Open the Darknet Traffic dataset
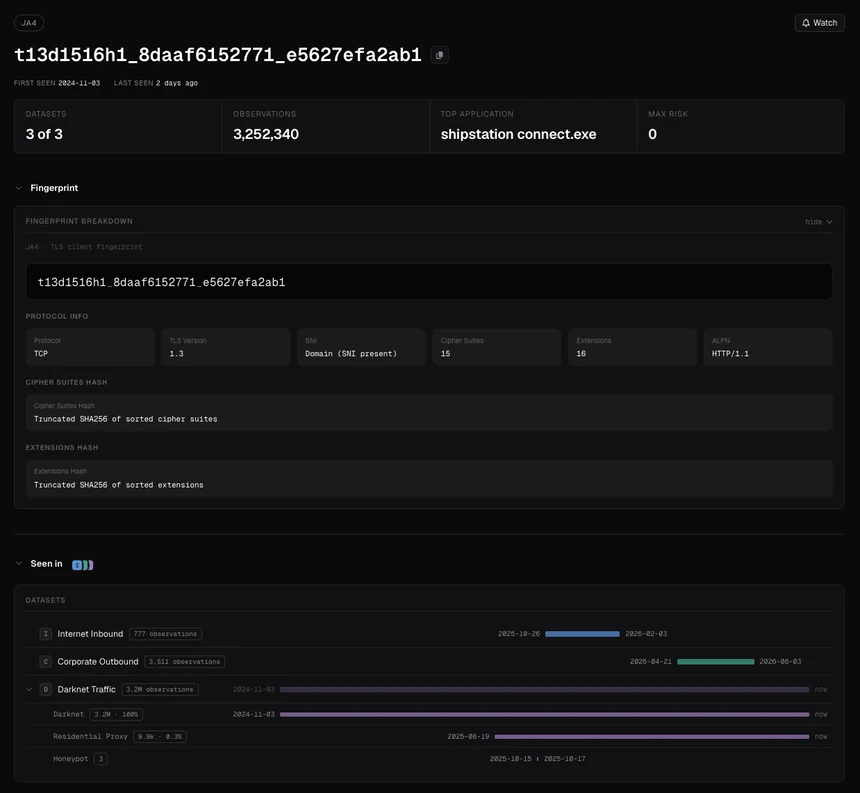This screenshot has height=793, width=860. [87, 689]
